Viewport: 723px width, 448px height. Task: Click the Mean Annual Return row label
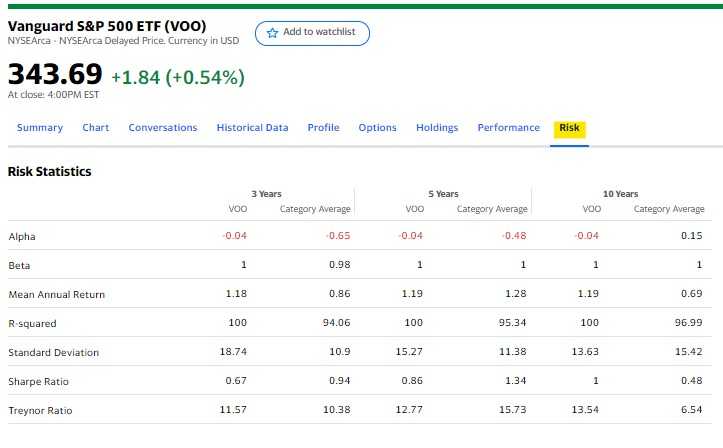click(x=57, y=295)
